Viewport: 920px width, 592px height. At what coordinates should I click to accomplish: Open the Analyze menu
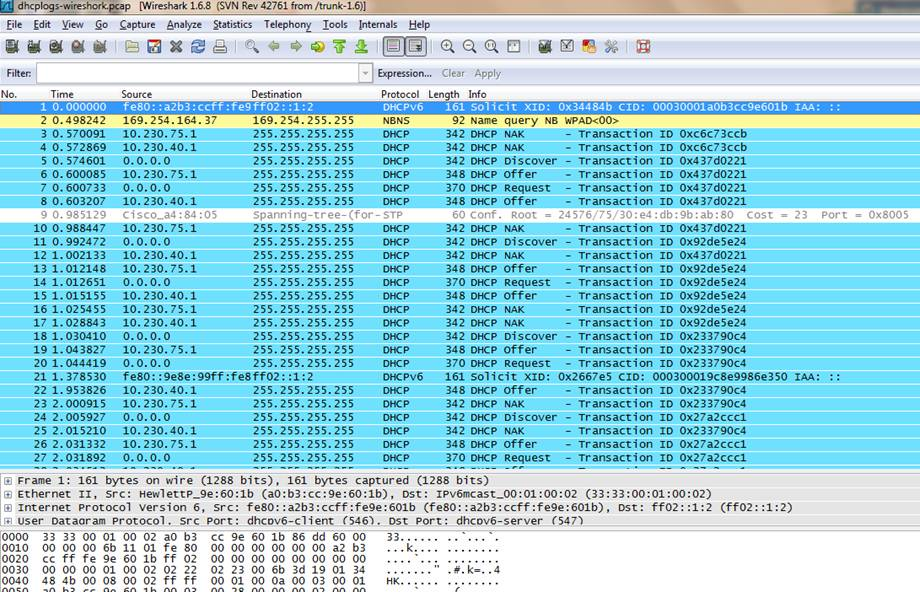point(184,25)
